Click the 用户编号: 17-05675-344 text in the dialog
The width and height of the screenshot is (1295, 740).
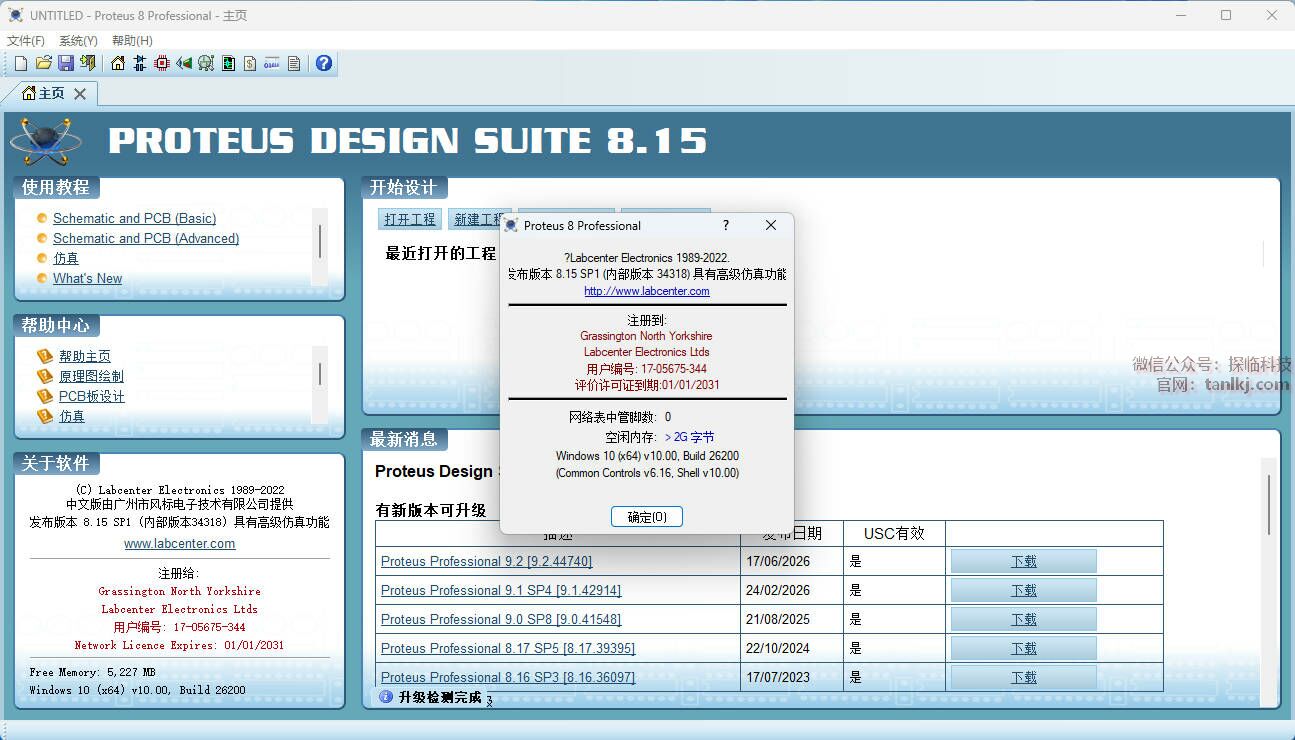pos(647,368)
